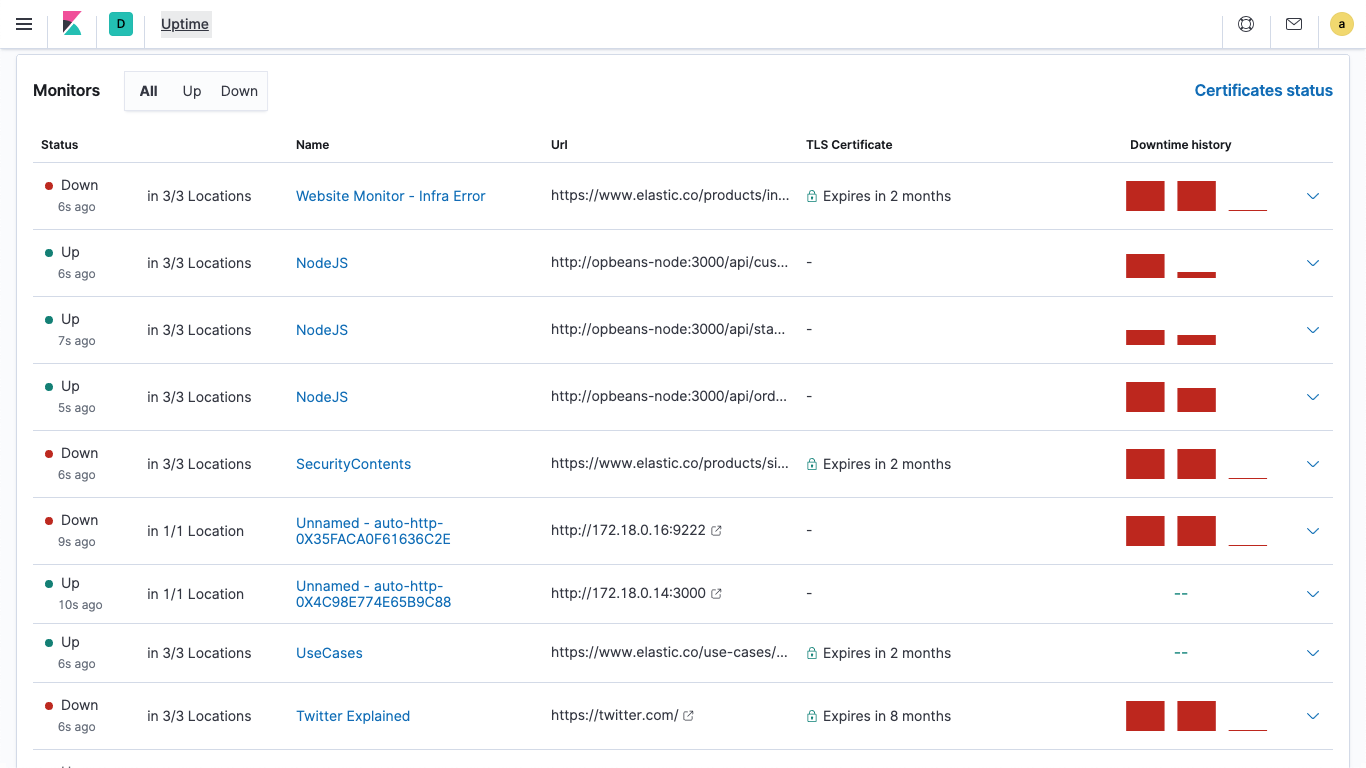Click lock icon in SecurityContents TLS cell

(x=812, y=464)
